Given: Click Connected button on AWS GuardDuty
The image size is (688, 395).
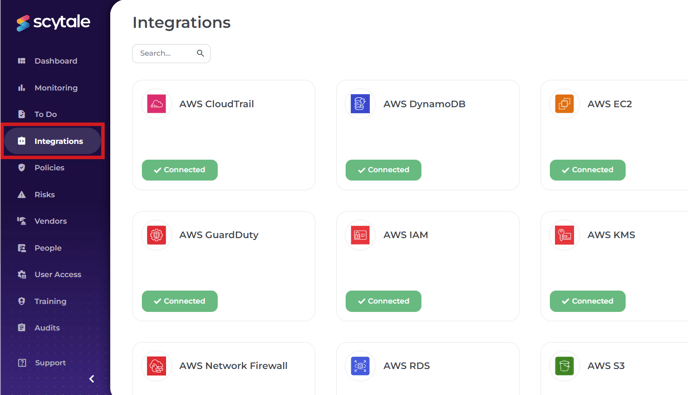Looking at the screenshot, I should (x=179, y=301).
